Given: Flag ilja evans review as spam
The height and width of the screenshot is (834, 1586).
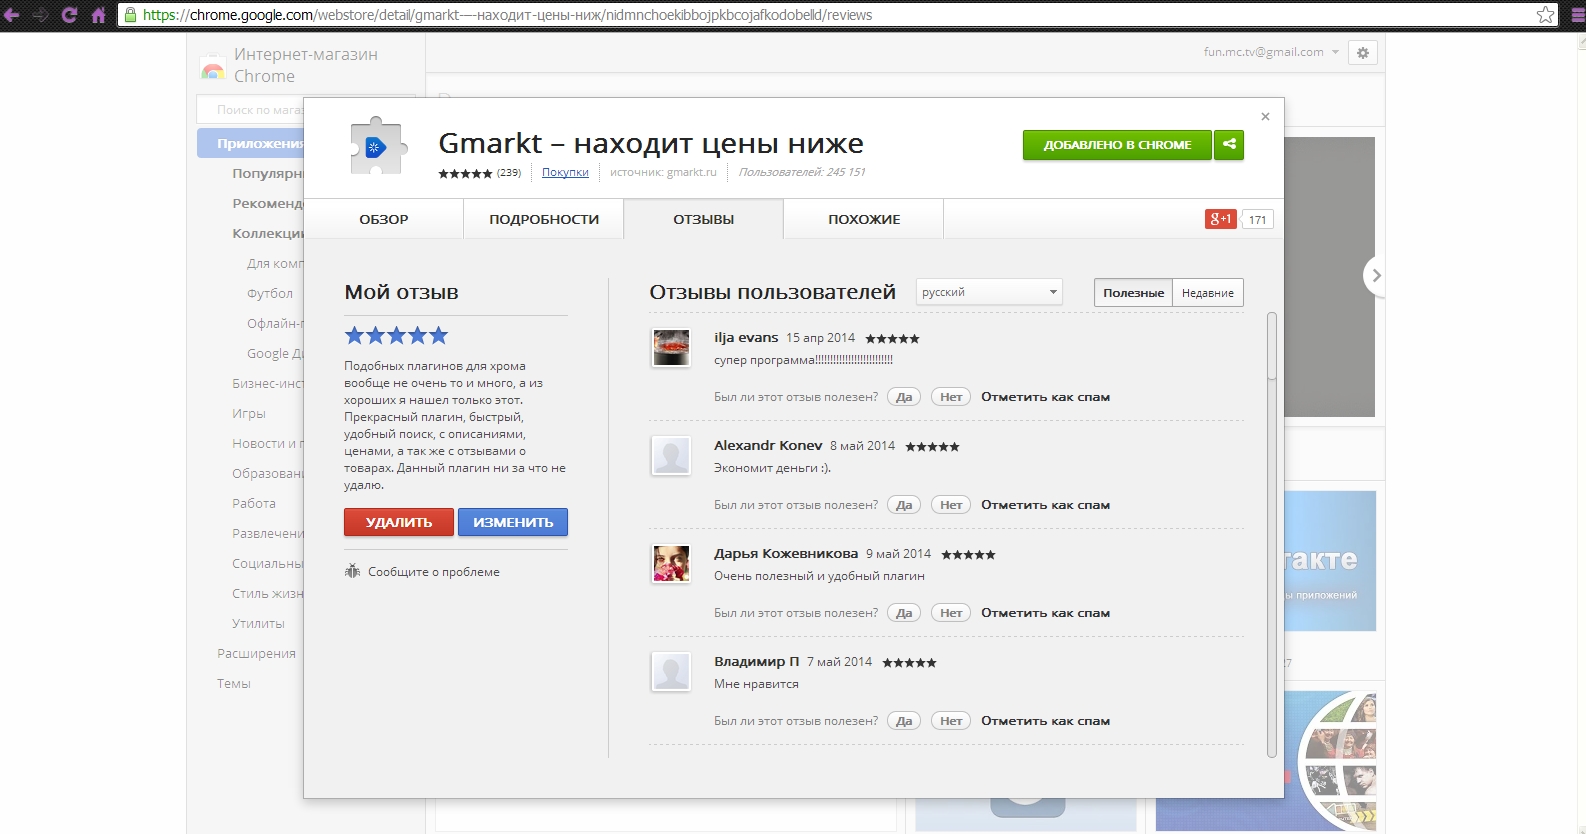Looking at the screenshot, I should coord(1045,397).
